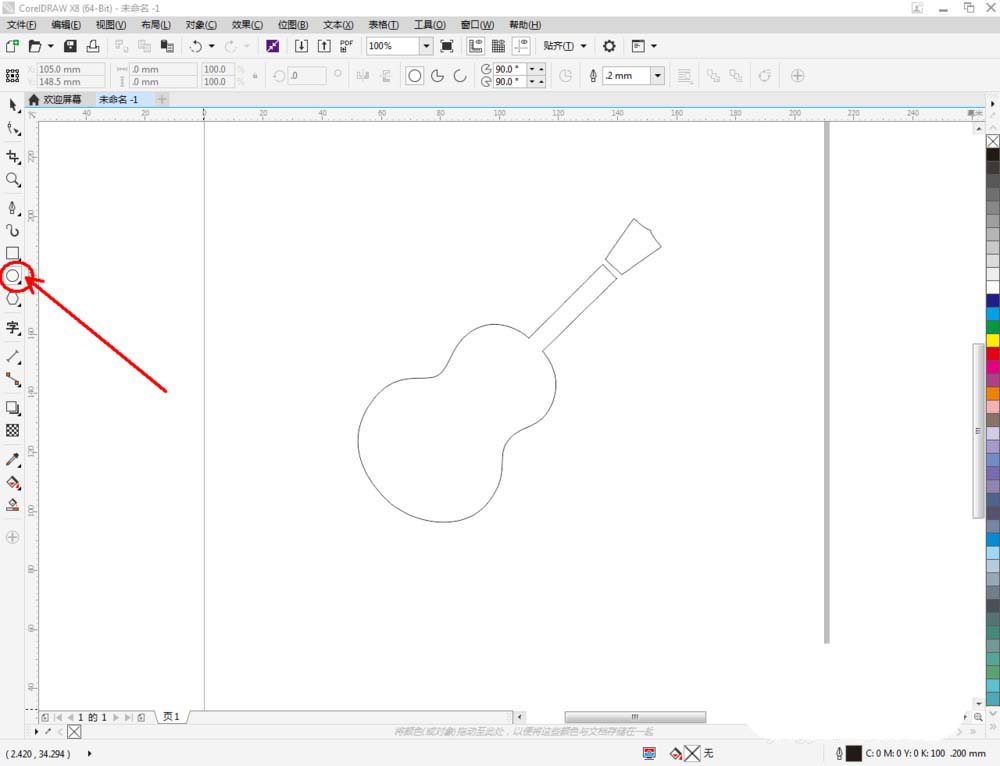The height and width of the screenshot is (766, 1000).
Task: Select the Shape edit tool
Action: click(13, 129)
